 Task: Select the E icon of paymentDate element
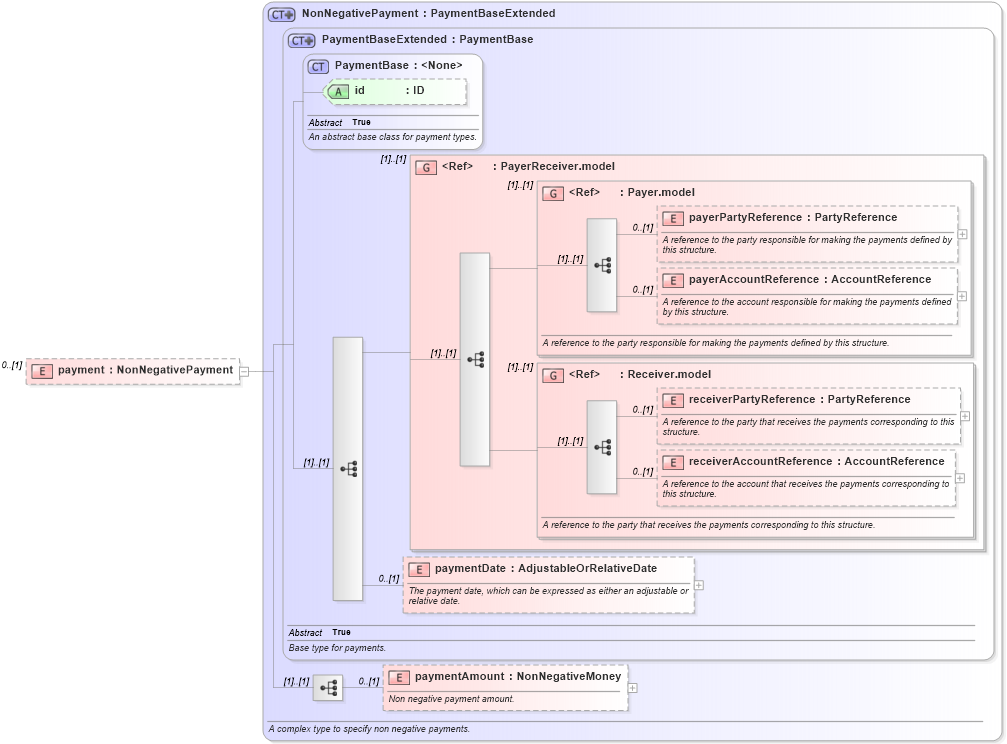point(419,568)
